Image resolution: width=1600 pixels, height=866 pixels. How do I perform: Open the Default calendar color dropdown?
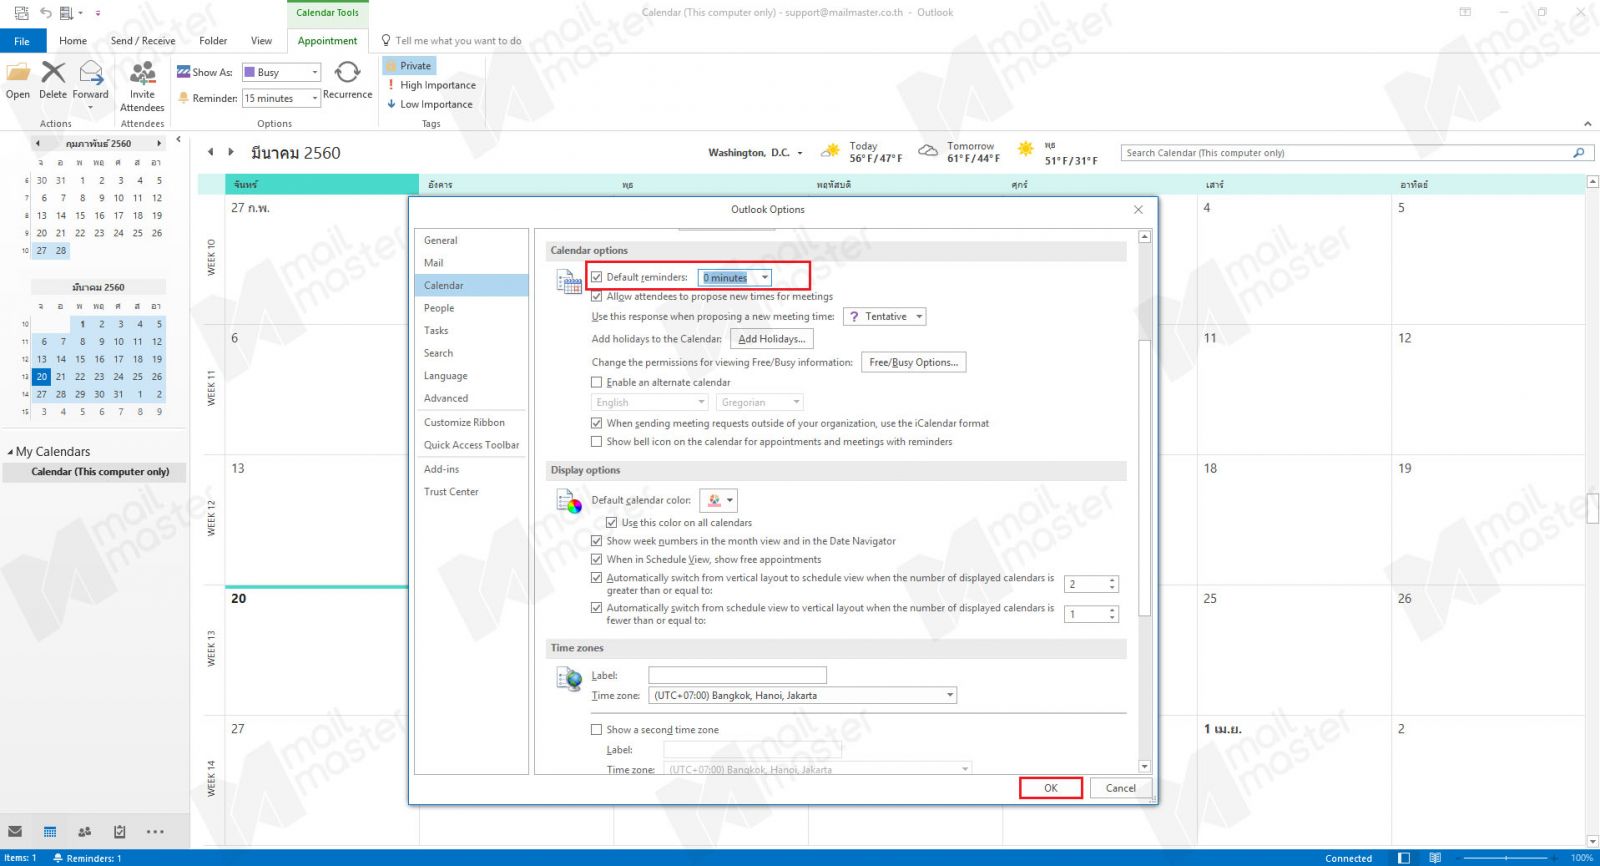(x=730, y=500)
